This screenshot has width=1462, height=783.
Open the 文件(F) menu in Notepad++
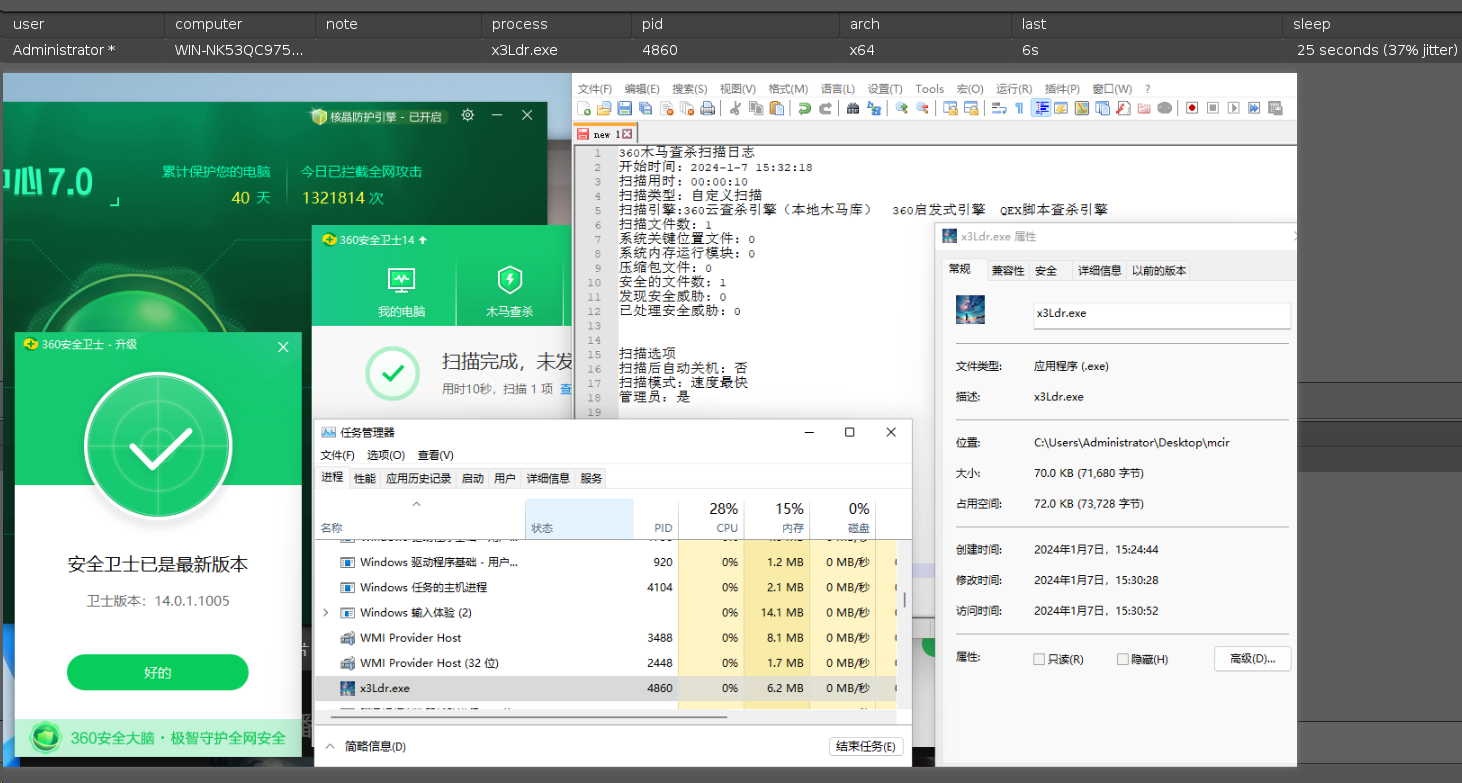click(595, 89)
